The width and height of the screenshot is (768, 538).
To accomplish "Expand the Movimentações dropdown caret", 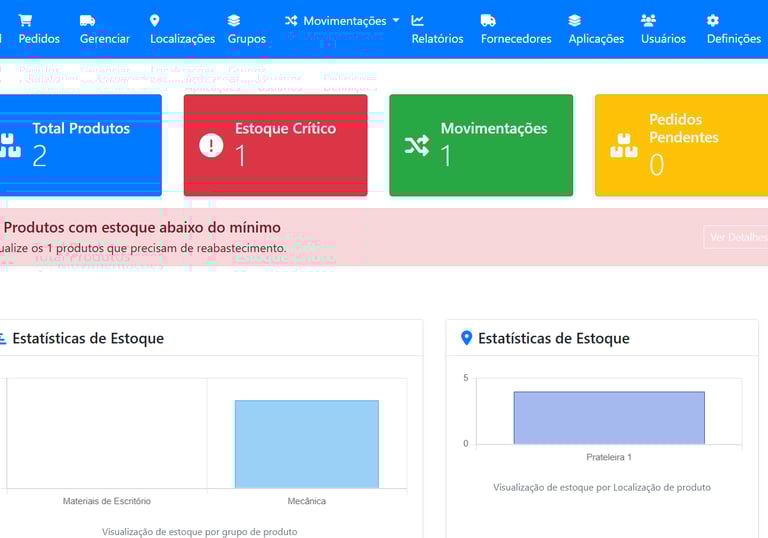I will (396, 21).
